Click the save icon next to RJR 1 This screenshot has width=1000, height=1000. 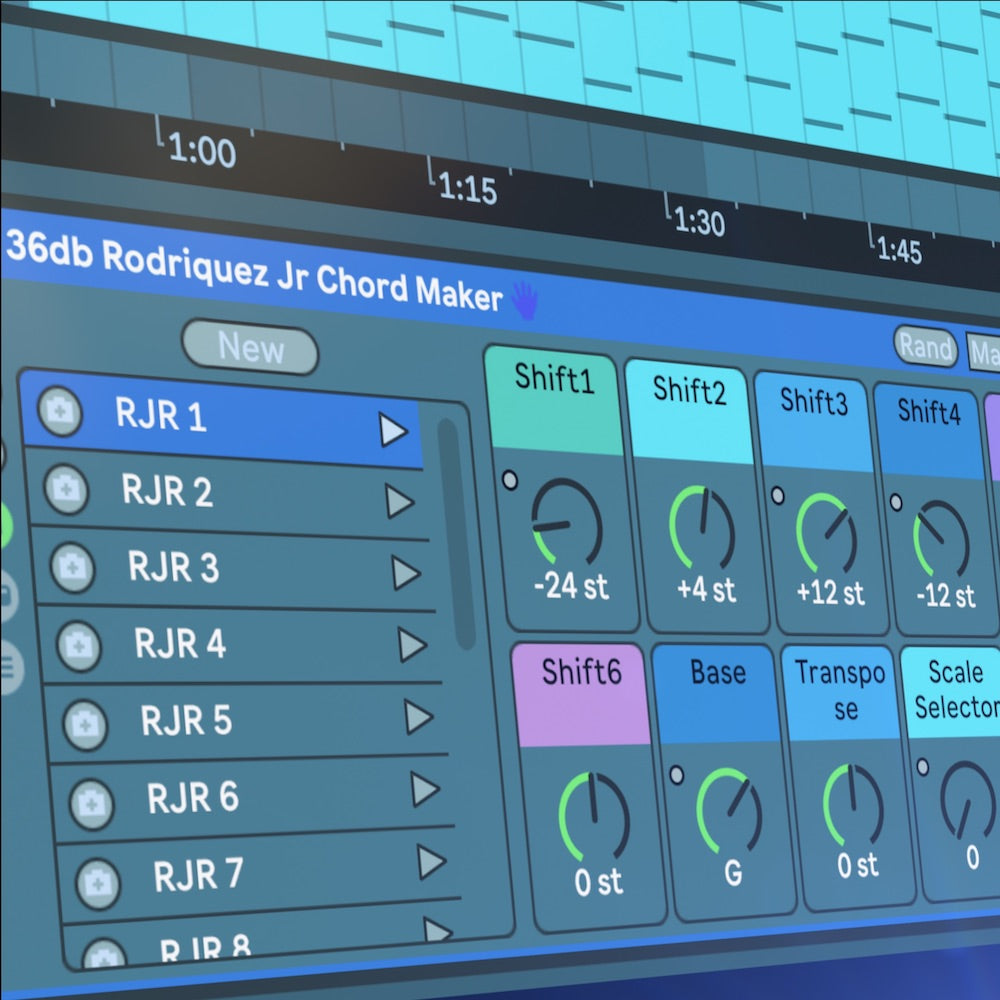(60, 410)
